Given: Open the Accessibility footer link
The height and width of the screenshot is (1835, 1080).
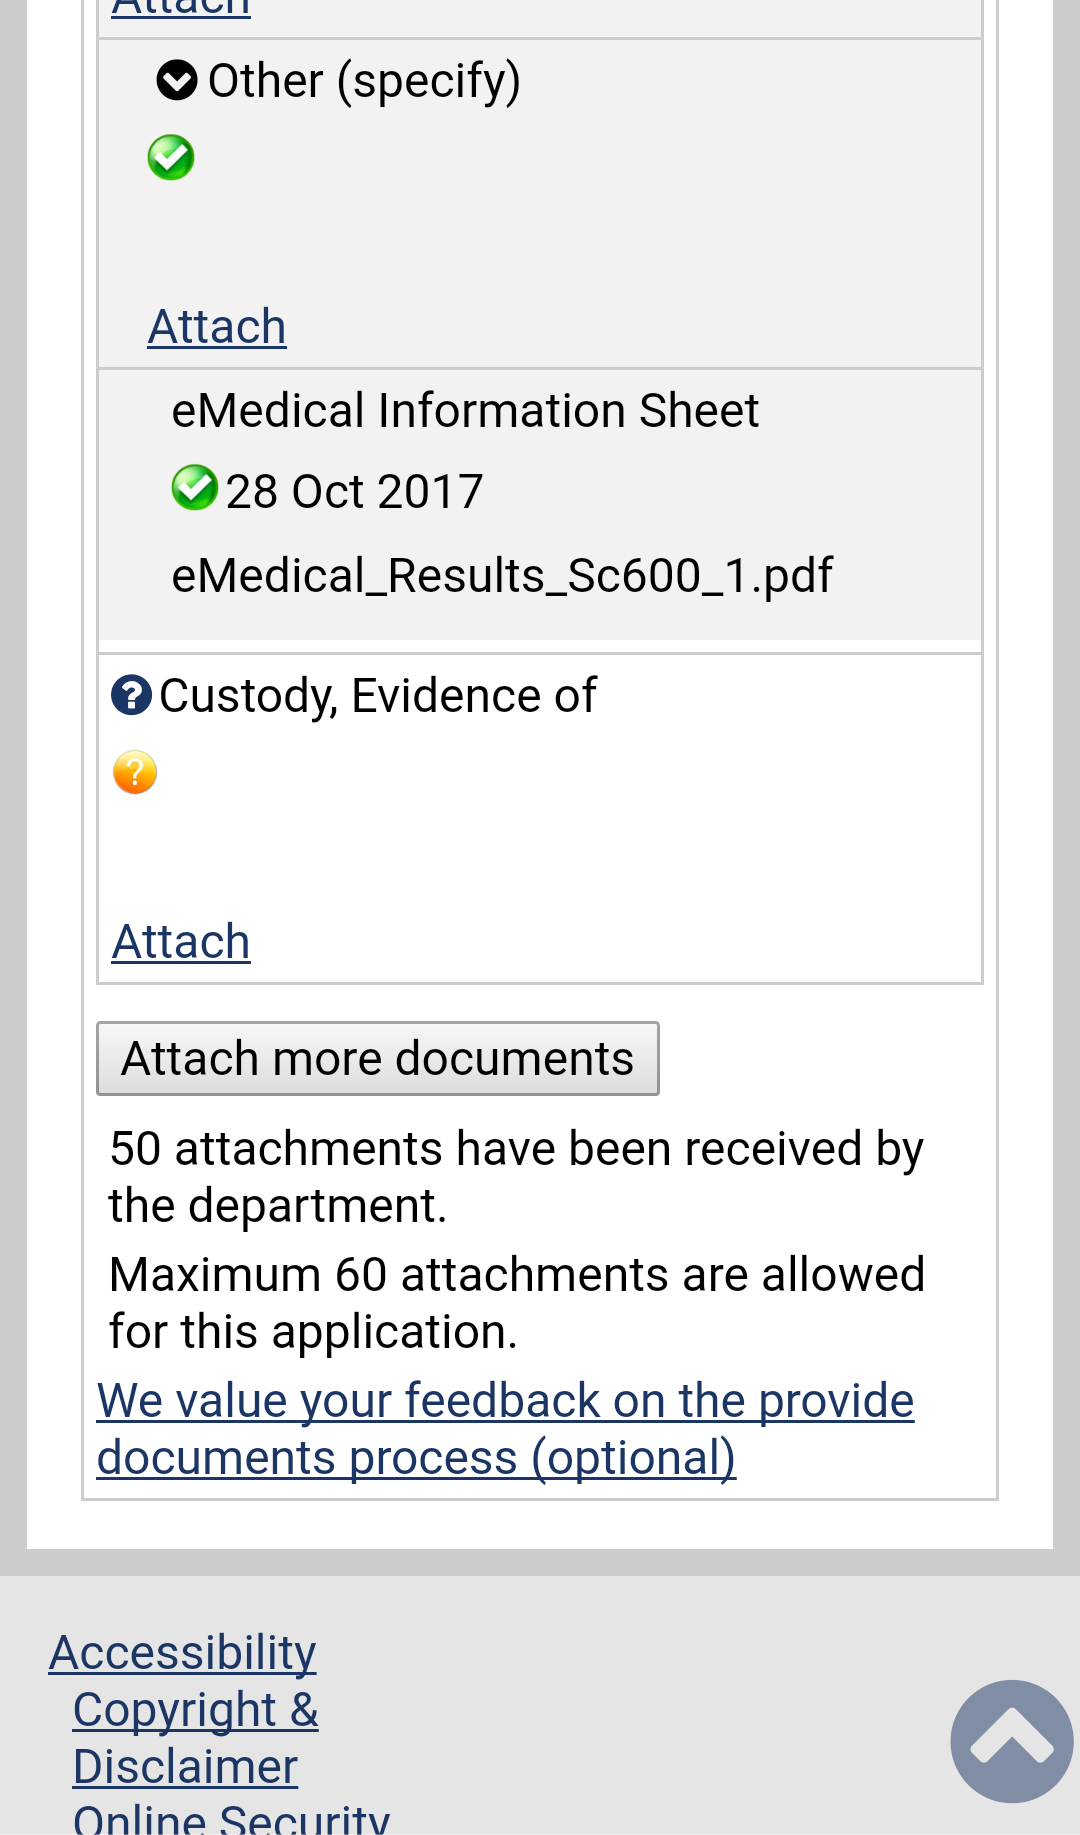Looking at the screenshot, I should tap(183, 1653).
